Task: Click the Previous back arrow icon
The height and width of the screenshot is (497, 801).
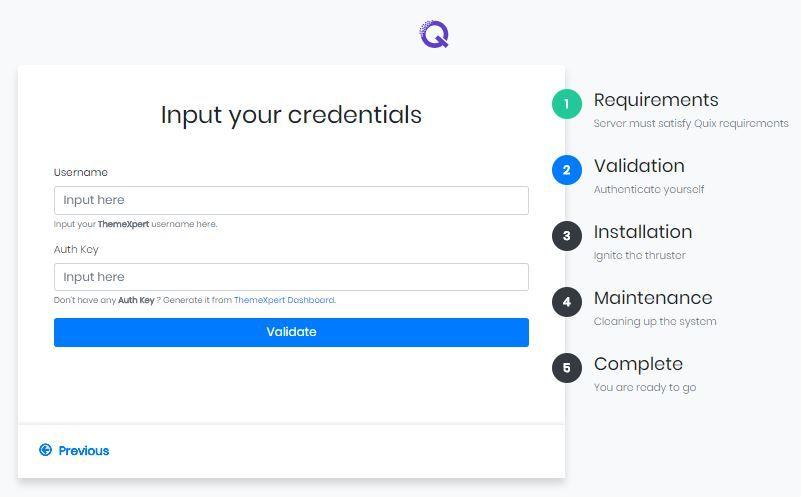Action: point(45,450)
